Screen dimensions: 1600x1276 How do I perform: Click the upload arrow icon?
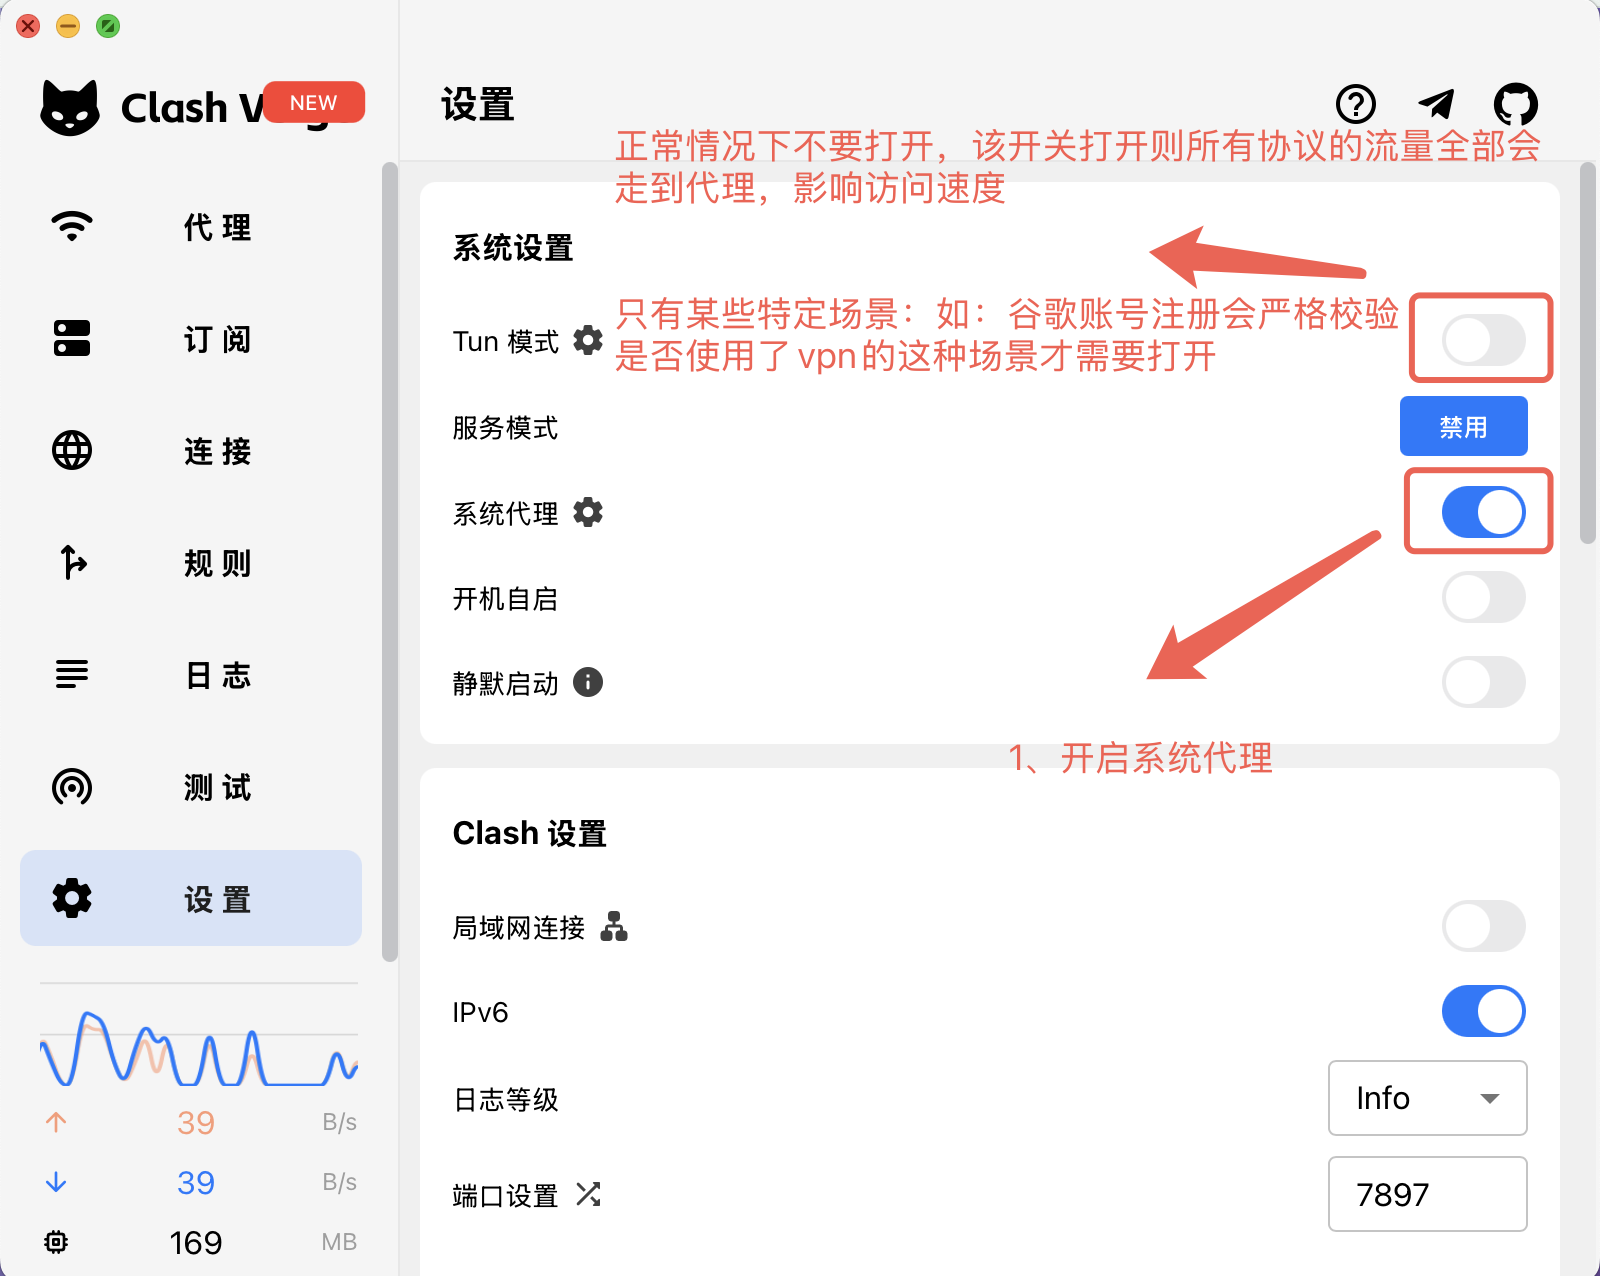56,1122
